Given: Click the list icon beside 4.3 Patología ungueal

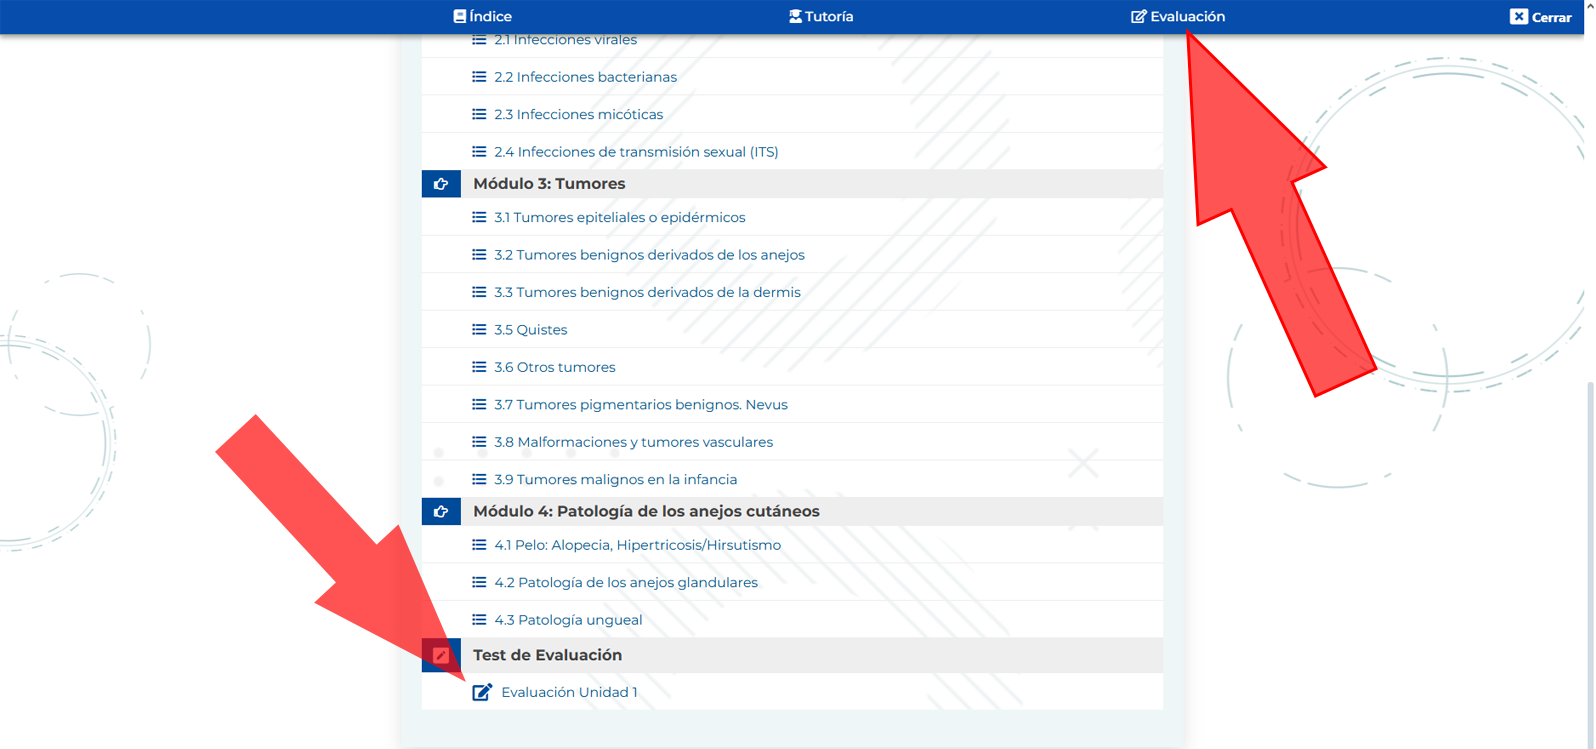Looking at the screenshot, I should [x=479, y=620].
